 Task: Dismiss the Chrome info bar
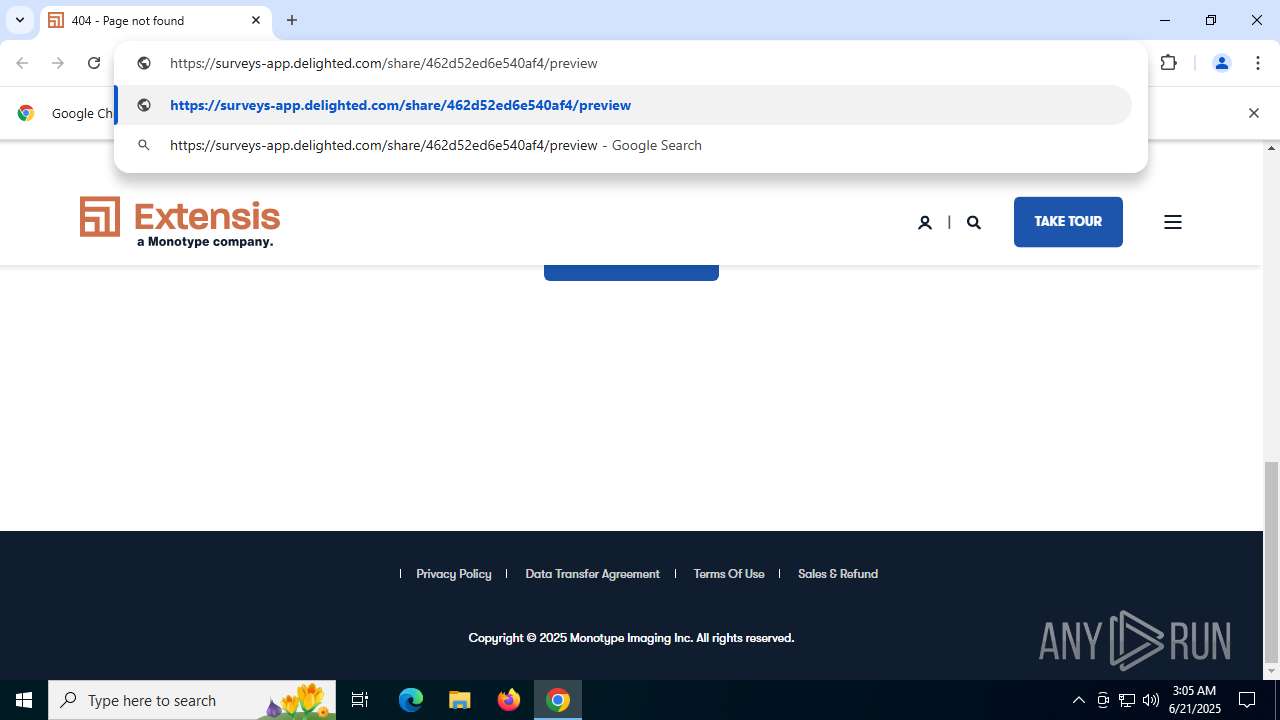(1253, 113)
